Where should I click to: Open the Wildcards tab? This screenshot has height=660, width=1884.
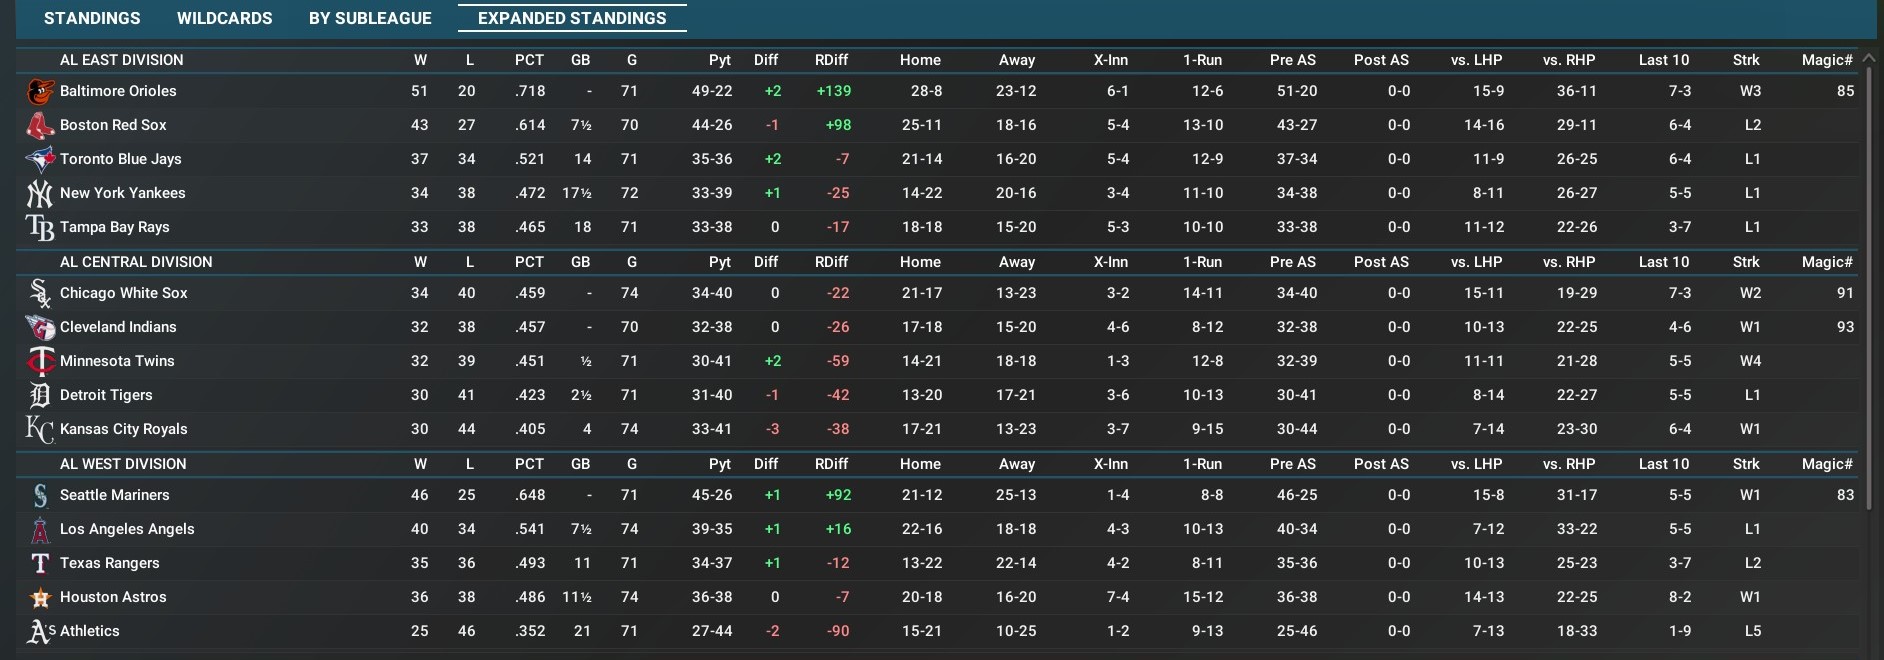[x=224, y=18]
